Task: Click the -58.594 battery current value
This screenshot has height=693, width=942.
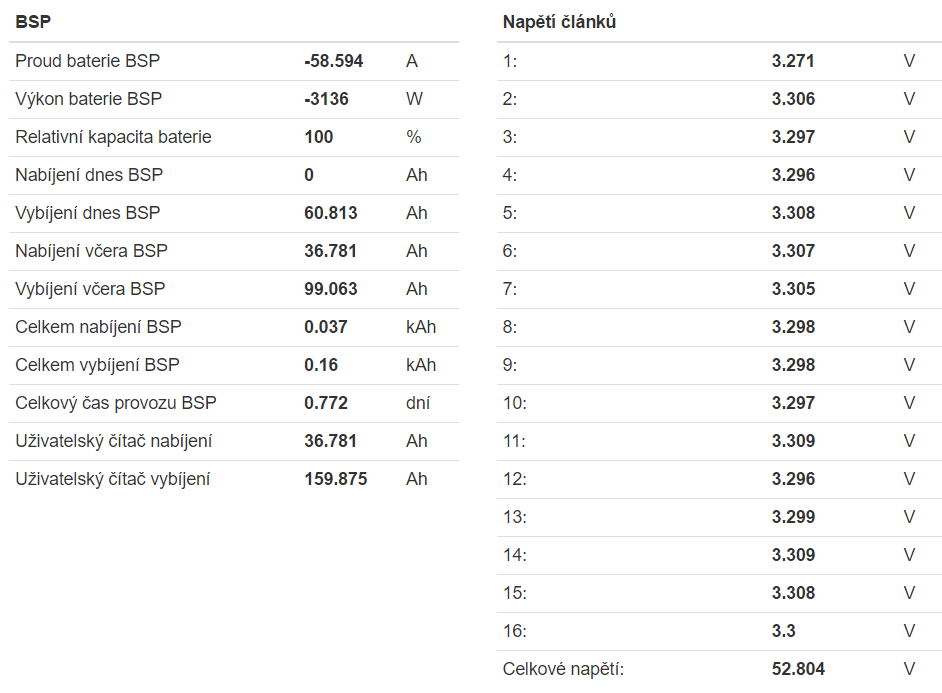Action: point(333,61)
